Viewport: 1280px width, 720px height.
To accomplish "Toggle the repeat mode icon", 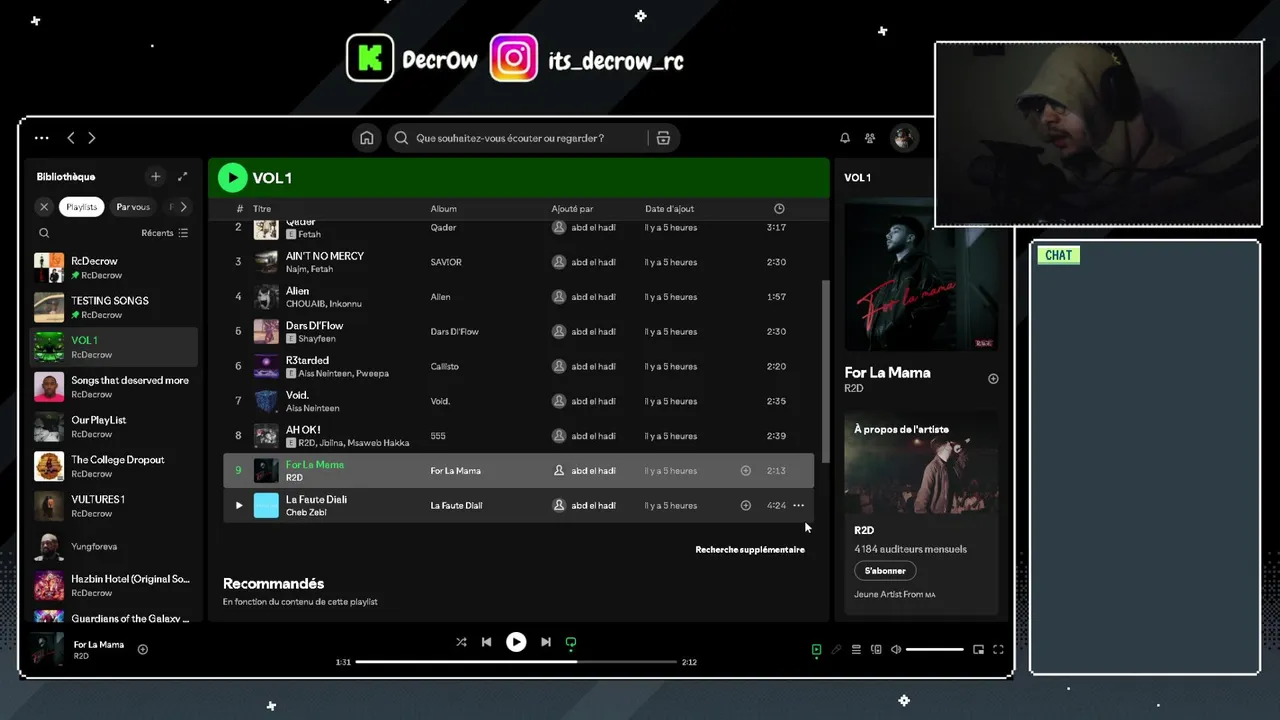I will tap(571, 642).
